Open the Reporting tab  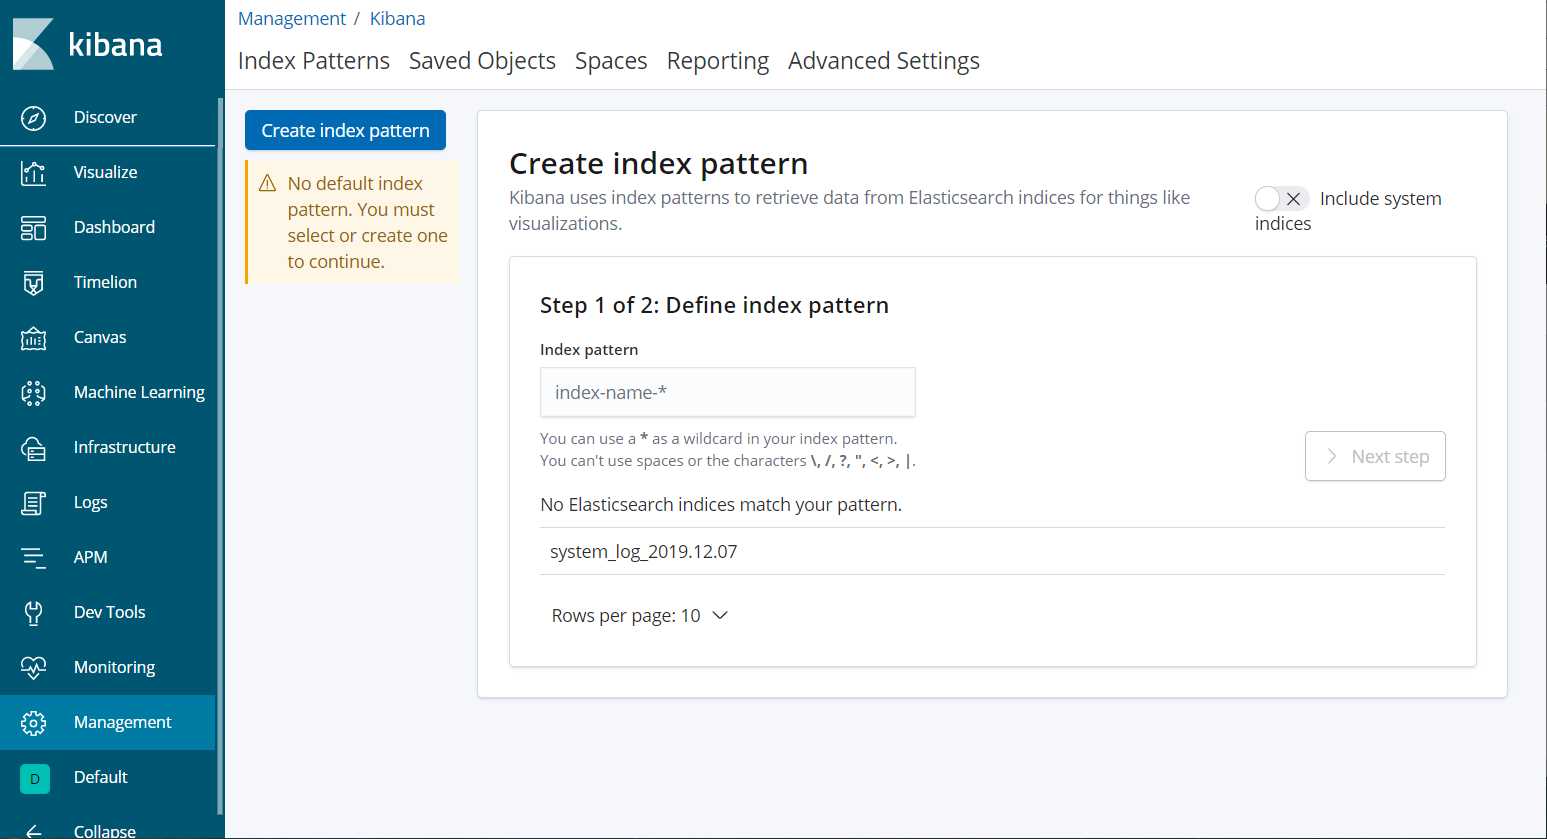pos(718,61)
